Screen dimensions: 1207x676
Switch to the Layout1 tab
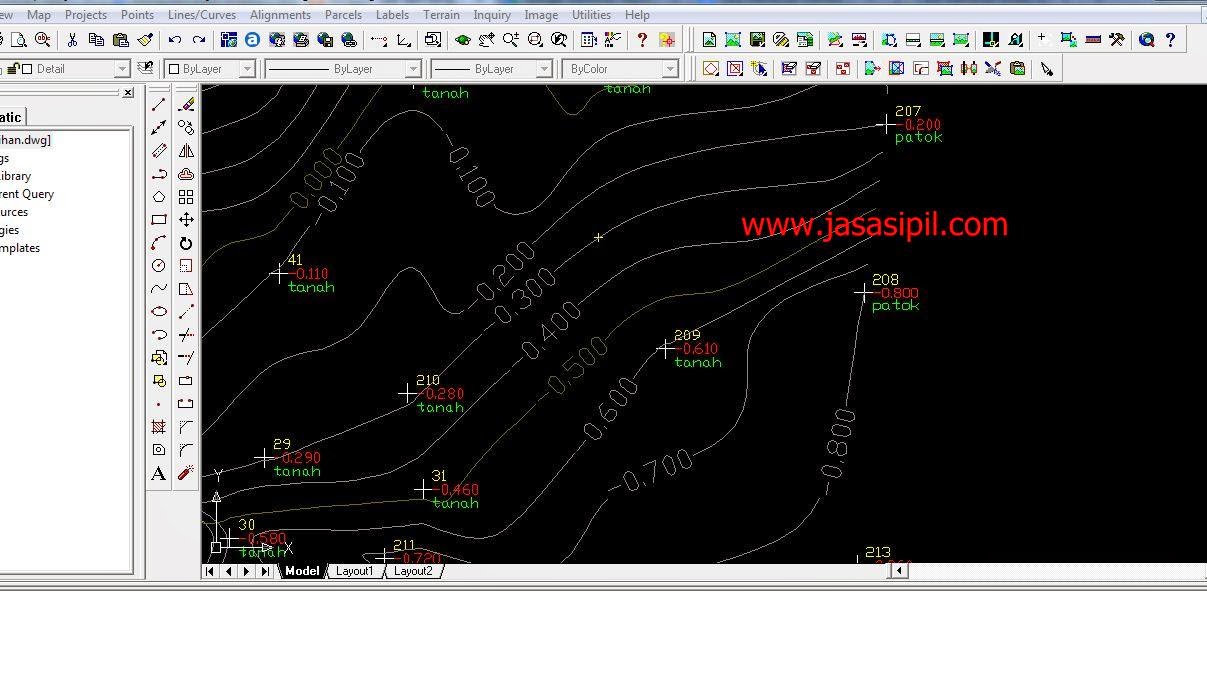[354, 571]
